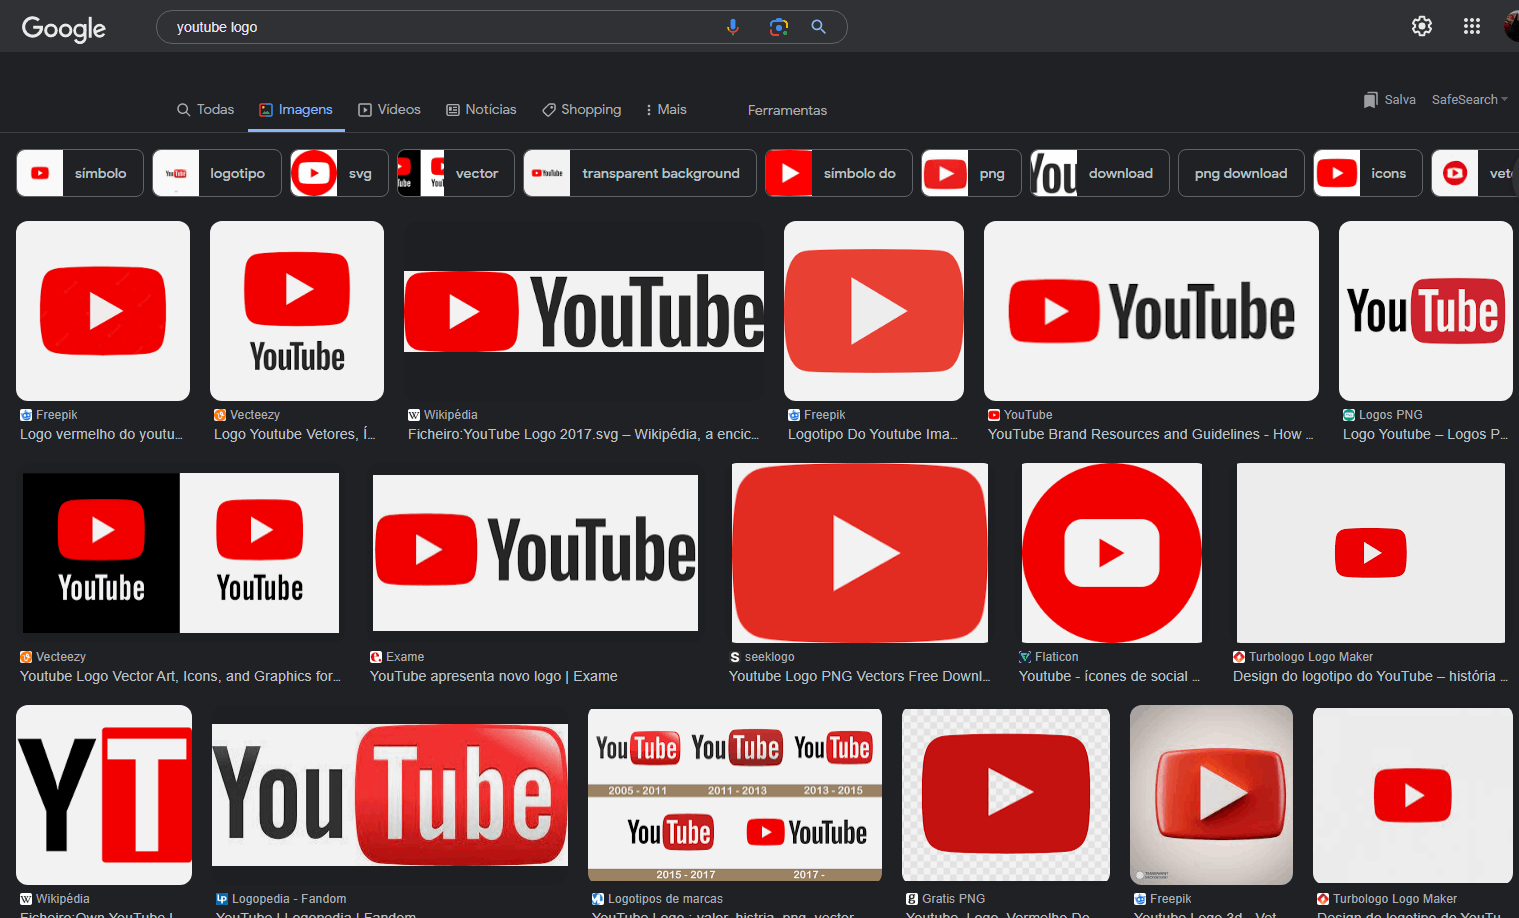Open Ferramentas filter tools

click(787, 110)
